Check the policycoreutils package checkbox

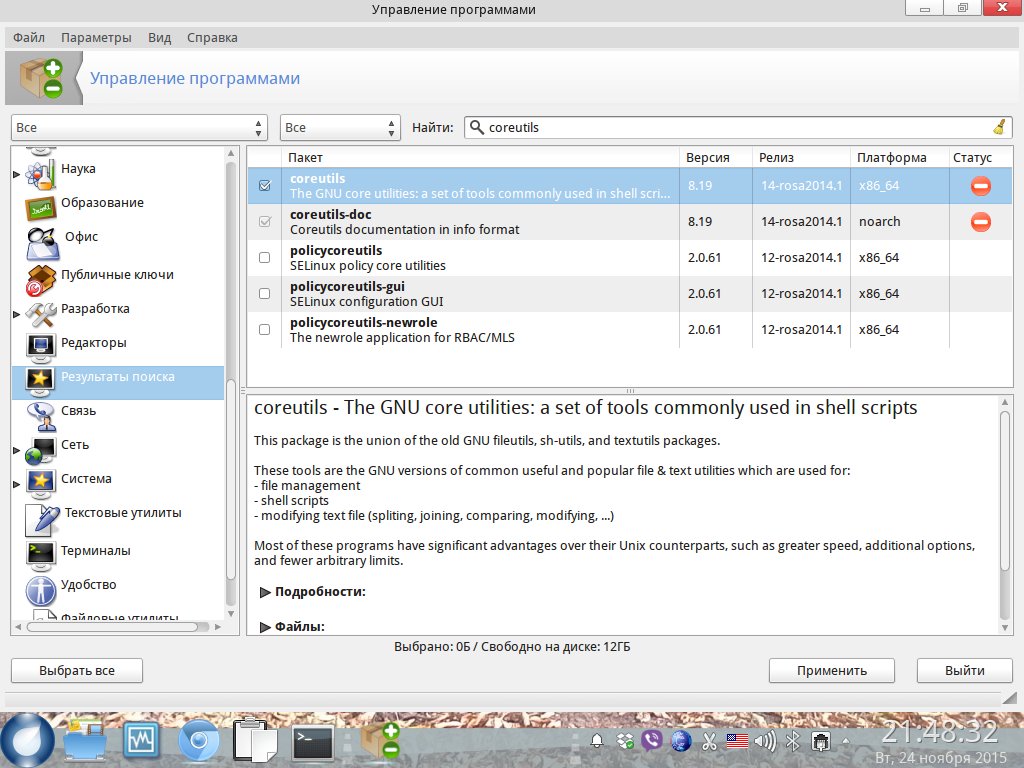[x=264, y=257]
